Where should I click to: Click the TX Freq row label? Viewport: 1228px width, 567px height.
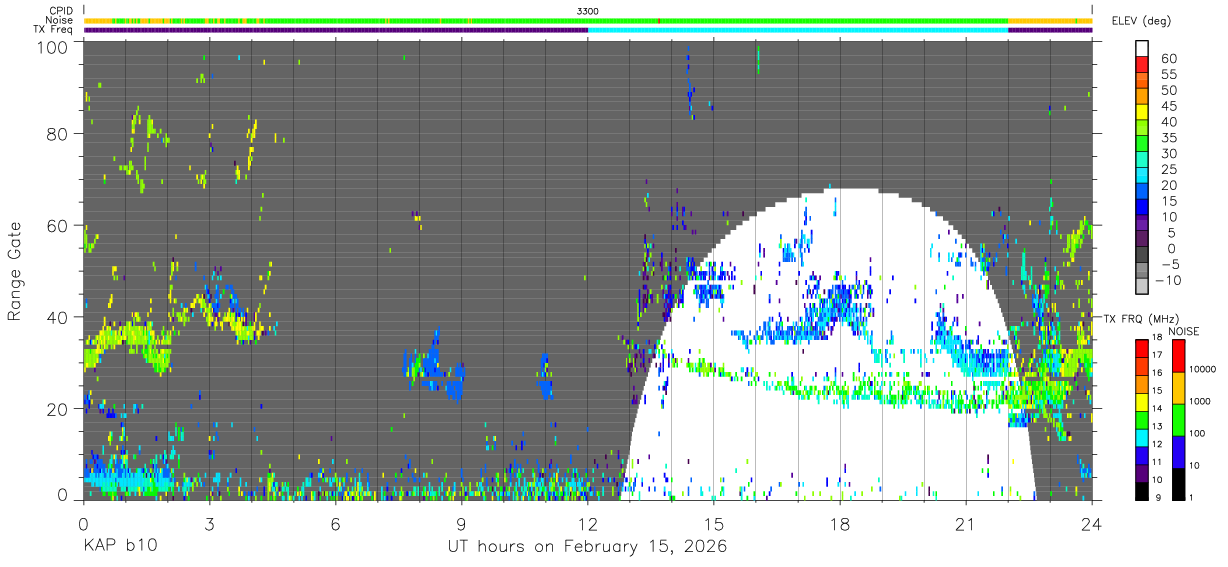tap(52, 30)
